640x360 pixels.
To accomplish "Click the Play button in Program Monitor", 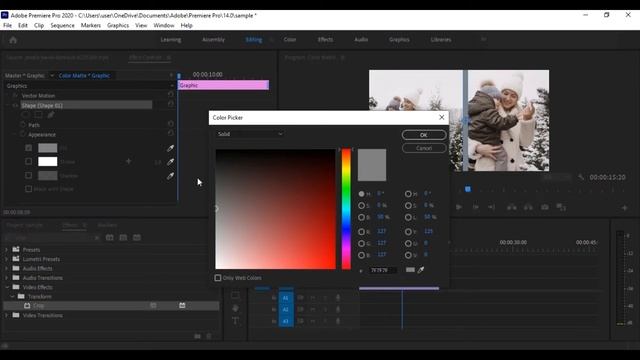I will (x=459, y=207).
